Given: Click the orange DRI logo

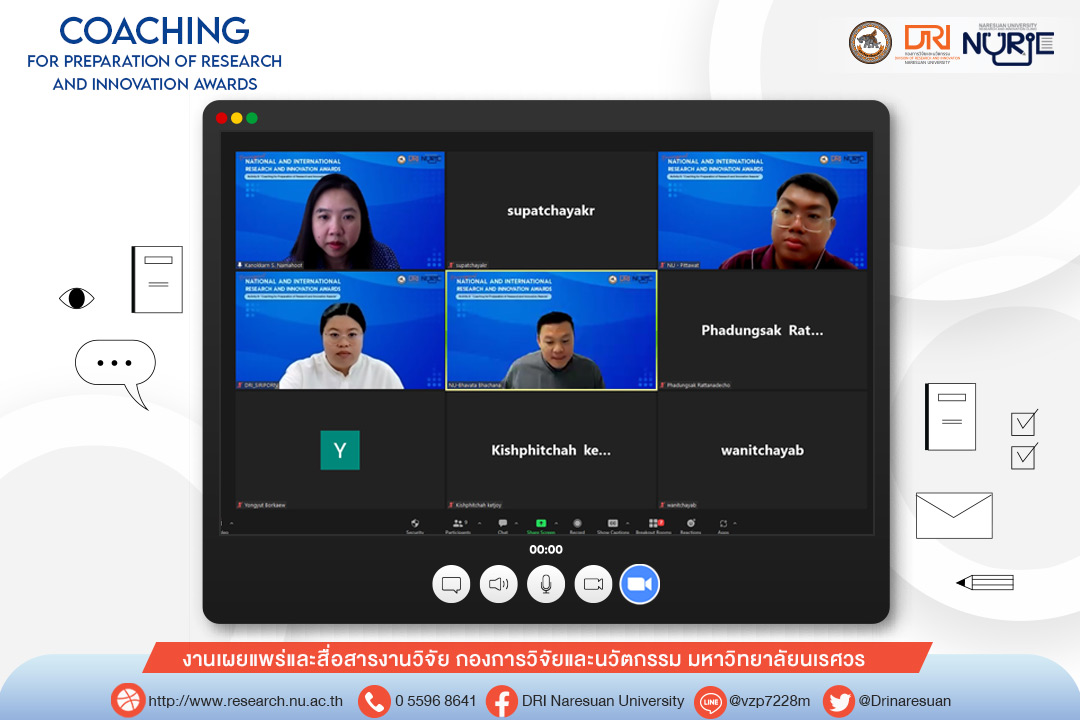Looking at the screenshot, I should 927,43.
